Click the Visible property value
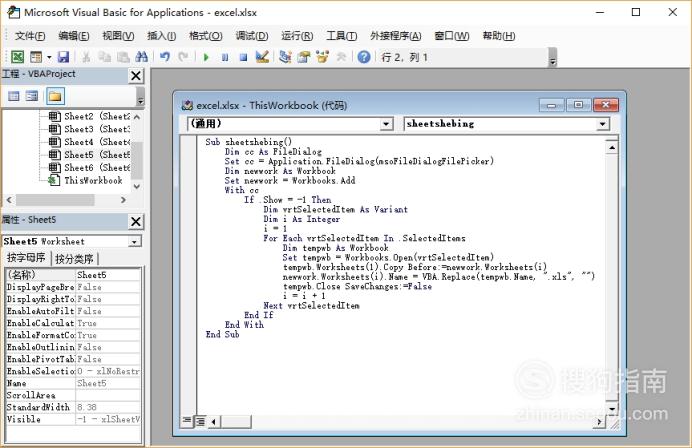This screenshot has height=448, width=692. (108, 419)
